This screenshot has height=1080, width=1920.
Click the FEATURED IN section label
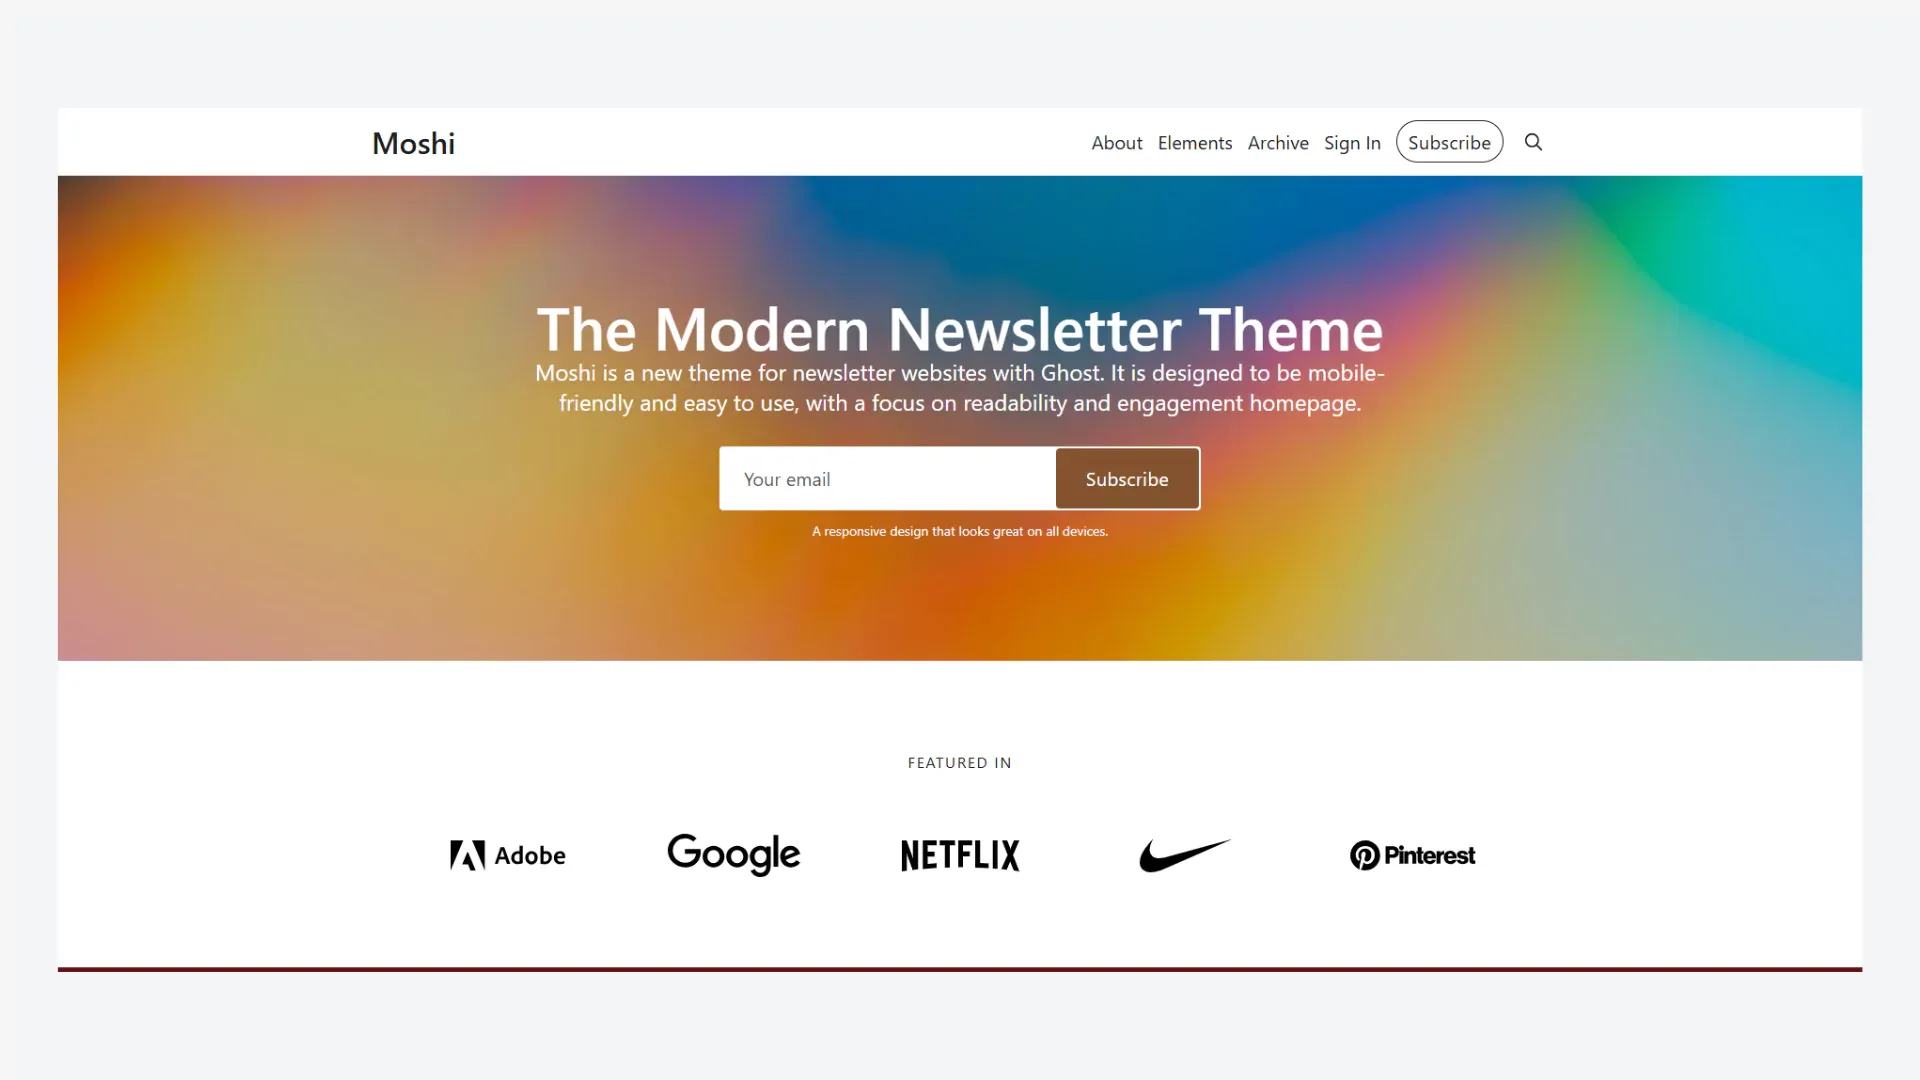960,762
